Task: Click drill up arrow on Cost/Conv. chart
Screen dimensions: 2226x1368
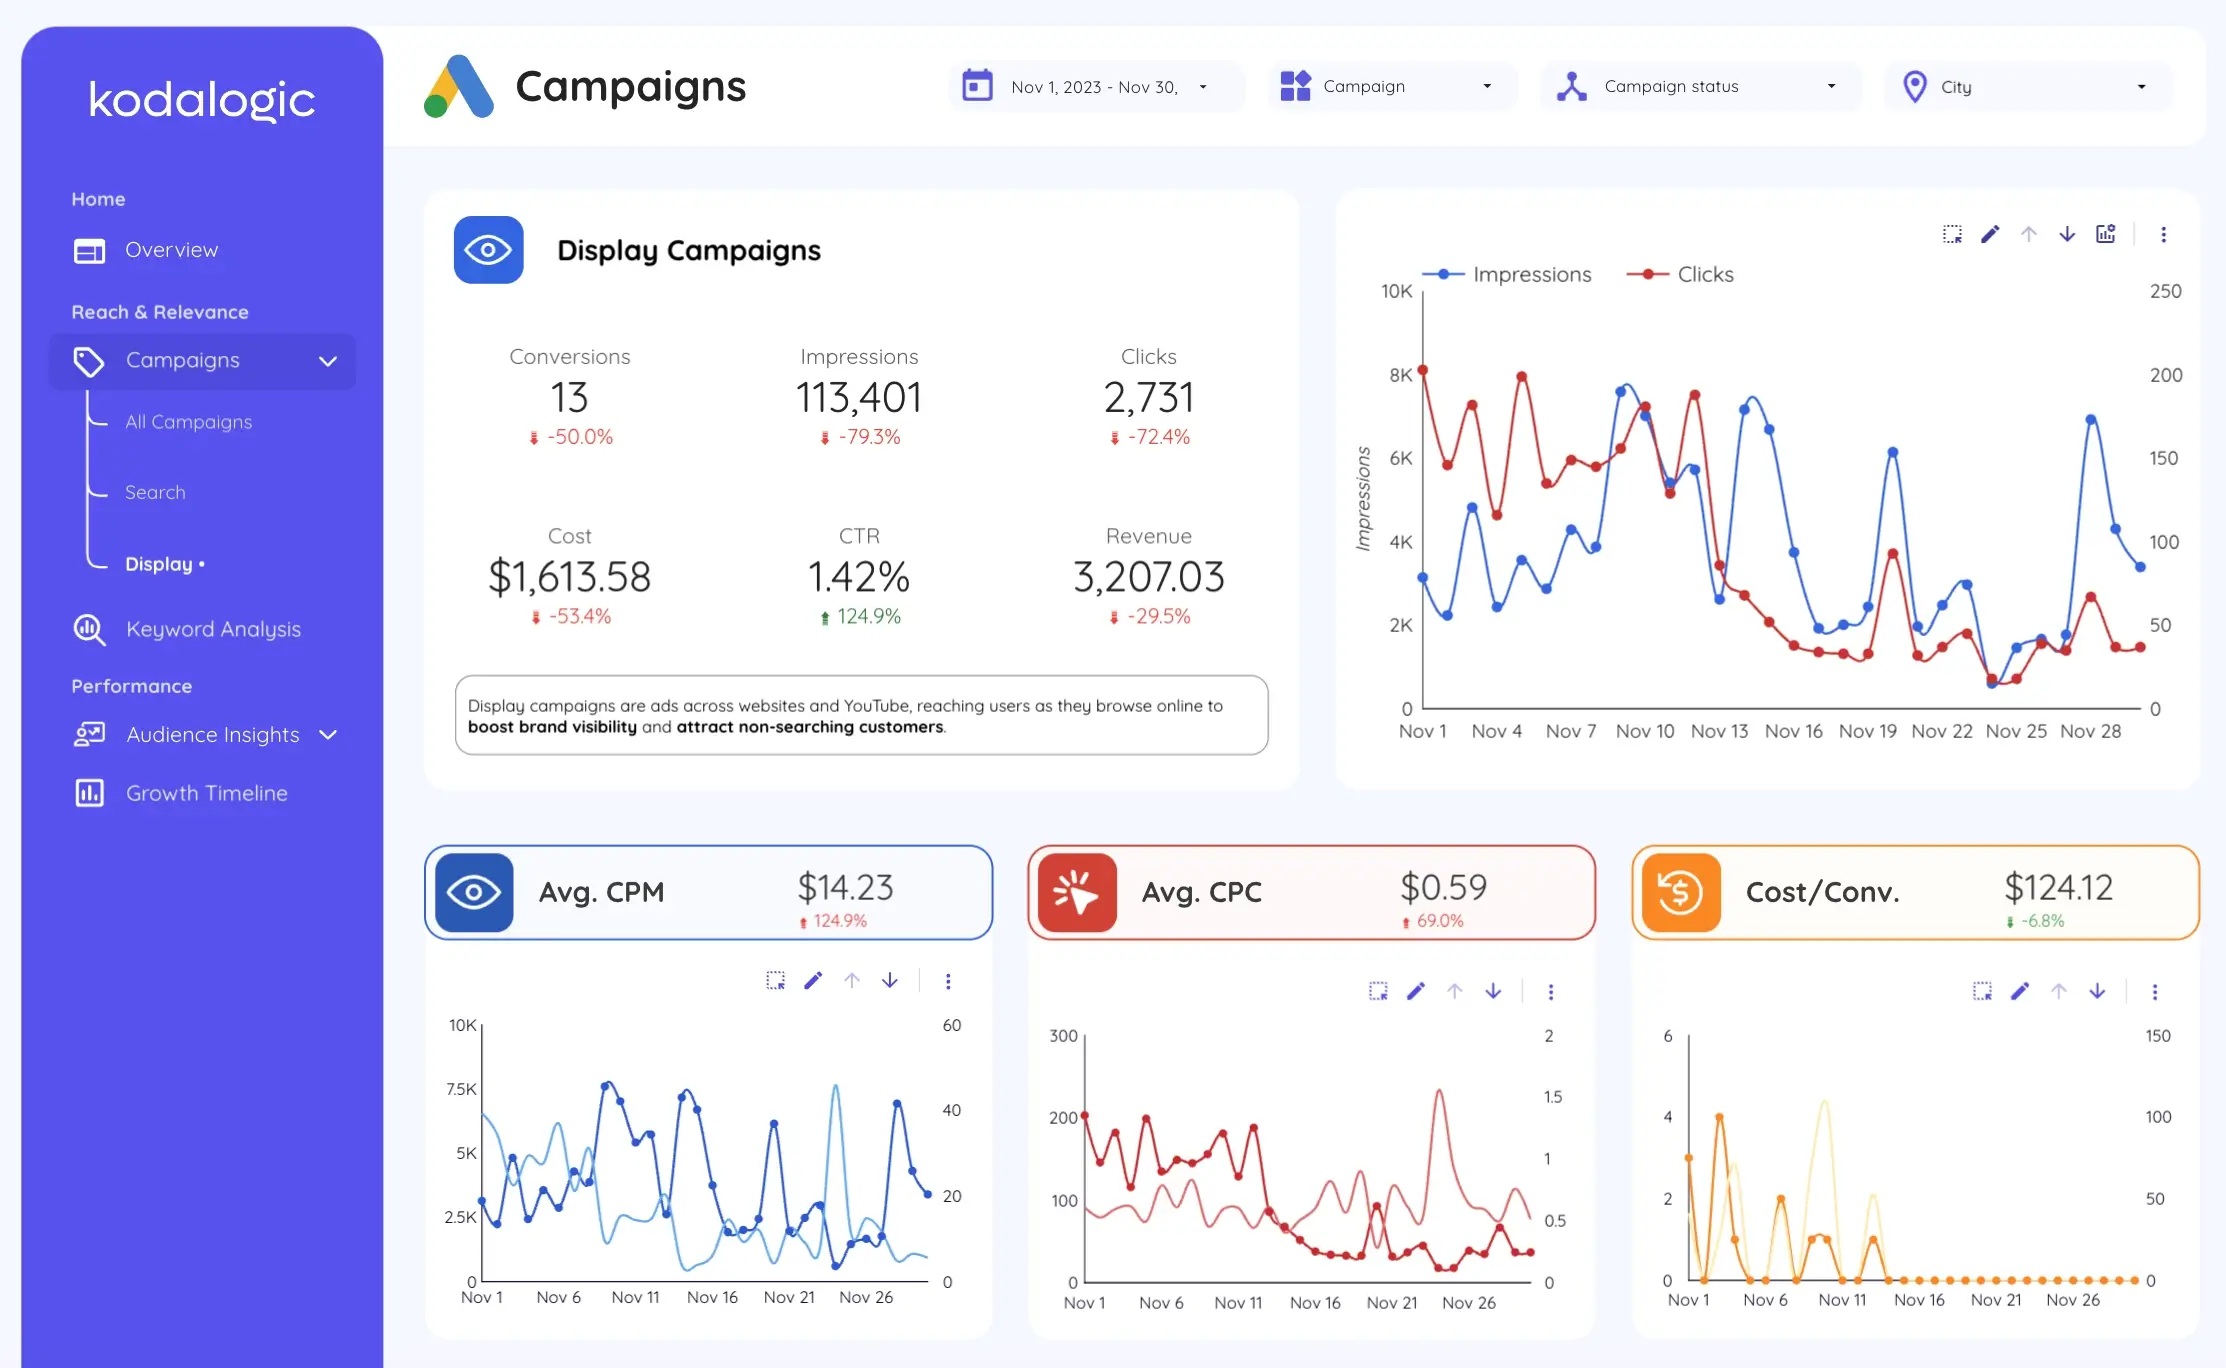Action: [2059, 991]
